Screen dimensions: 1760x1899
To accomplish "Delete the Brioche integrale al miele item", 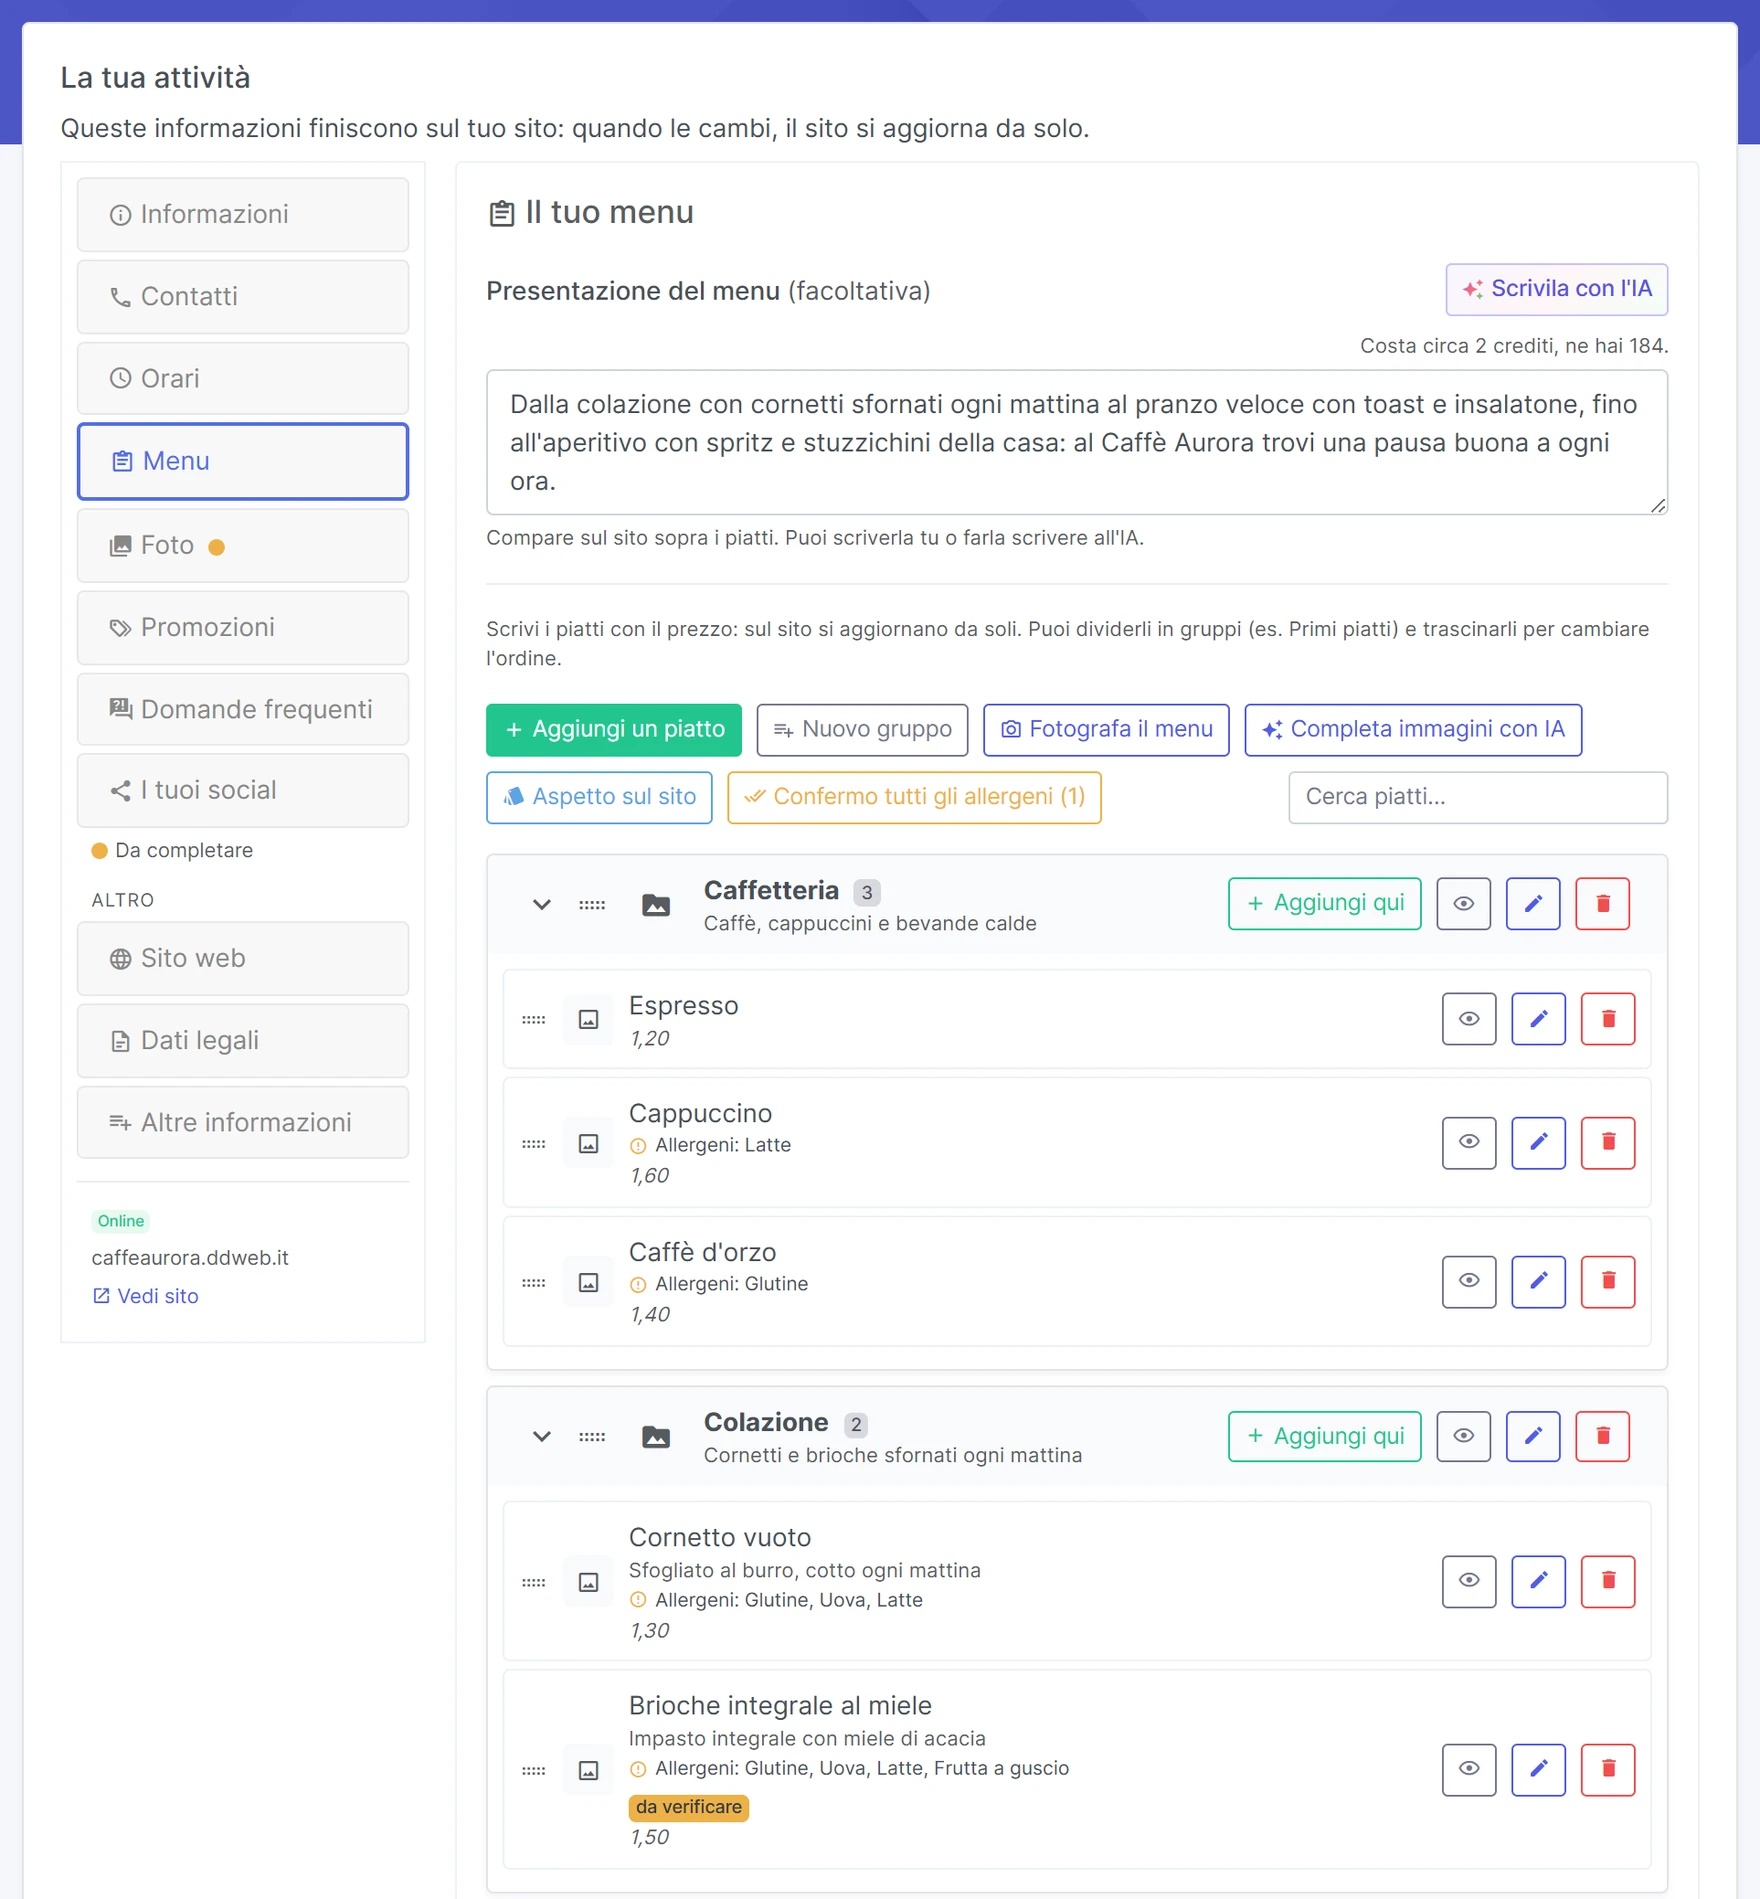I will click(x=1608, y=1769).
